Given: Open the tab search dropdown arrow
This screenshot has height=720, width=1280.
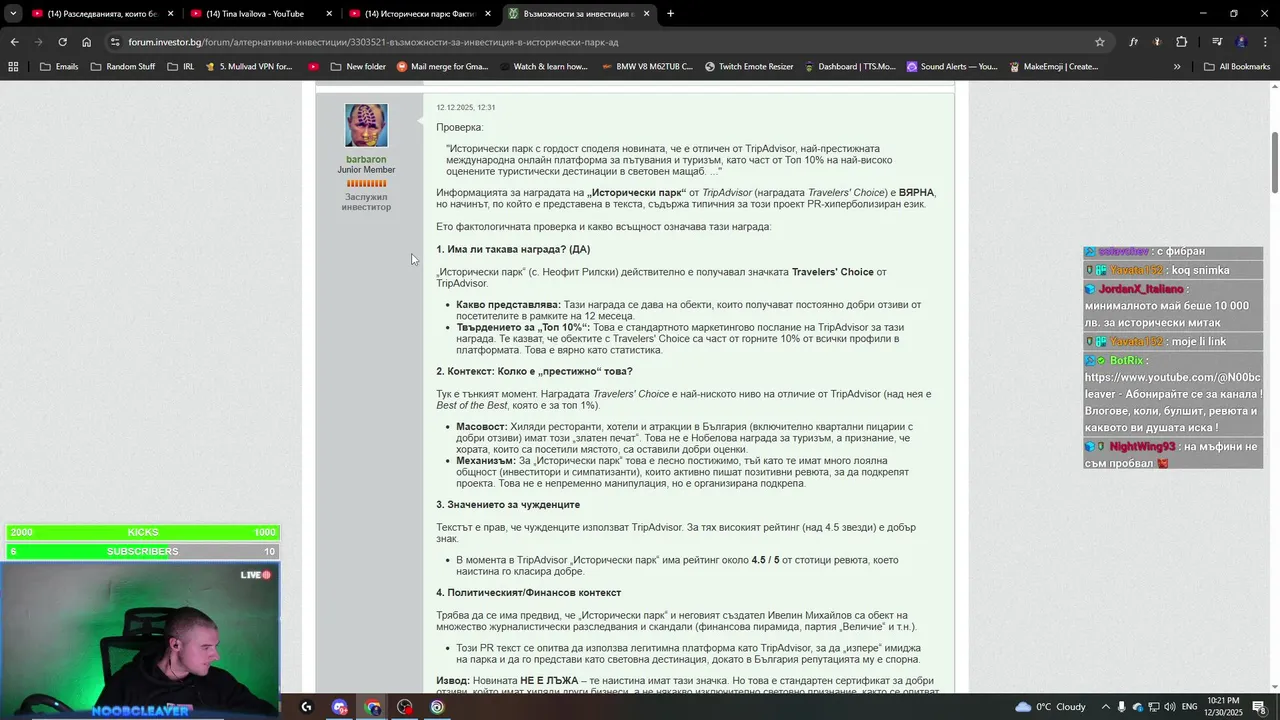Looking at the screenshot, I should 13,14.
